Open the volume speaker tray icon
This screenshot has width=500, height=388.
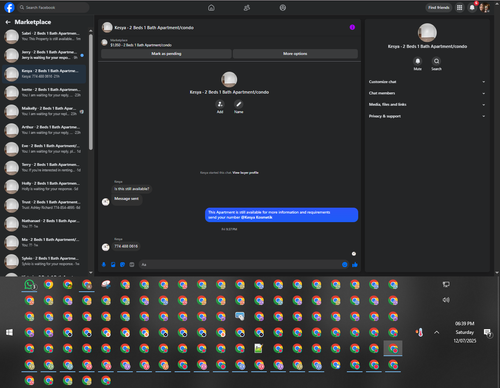tap(446, 300)
